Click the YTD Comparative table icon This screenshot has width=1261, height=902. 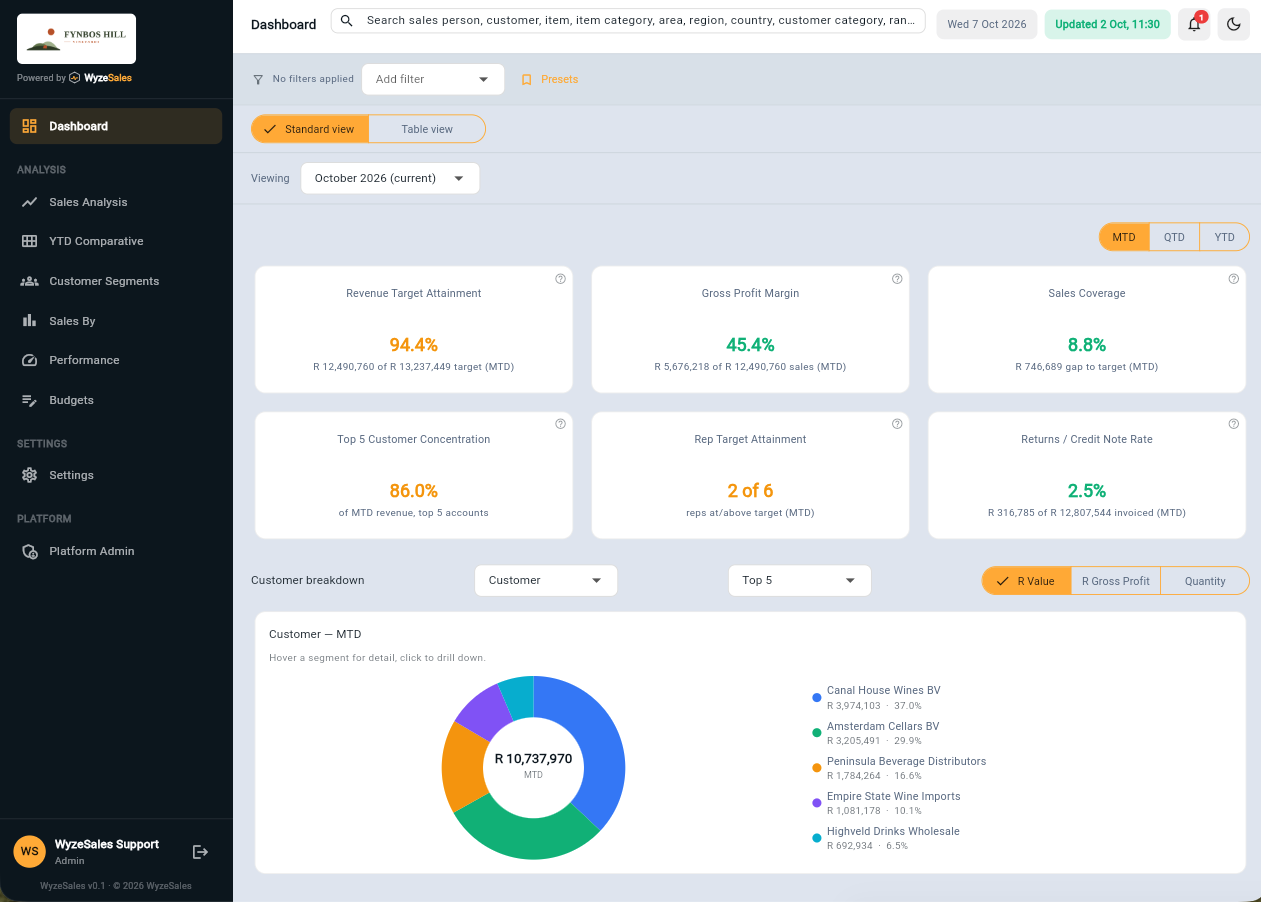click(x=29, y=241)
